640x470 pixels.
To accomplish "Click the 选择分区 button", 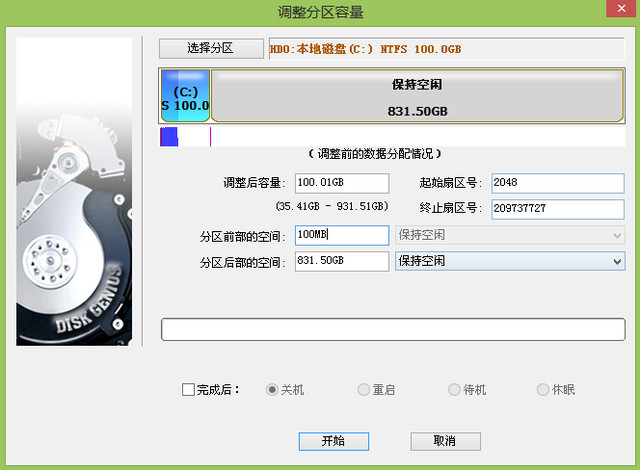I will [211, 49].
